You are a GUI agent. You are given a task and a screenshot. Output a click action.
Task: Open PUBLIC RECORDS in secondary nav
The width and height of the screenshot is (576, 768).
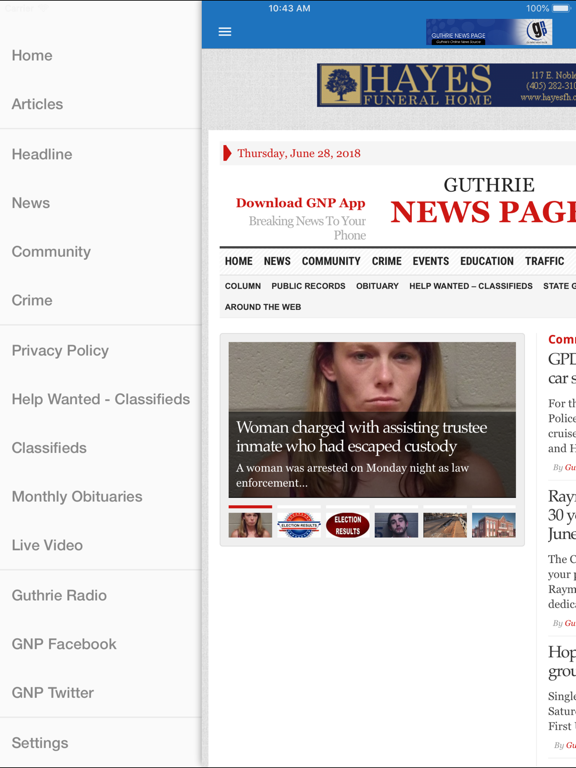tap(308, 286)
